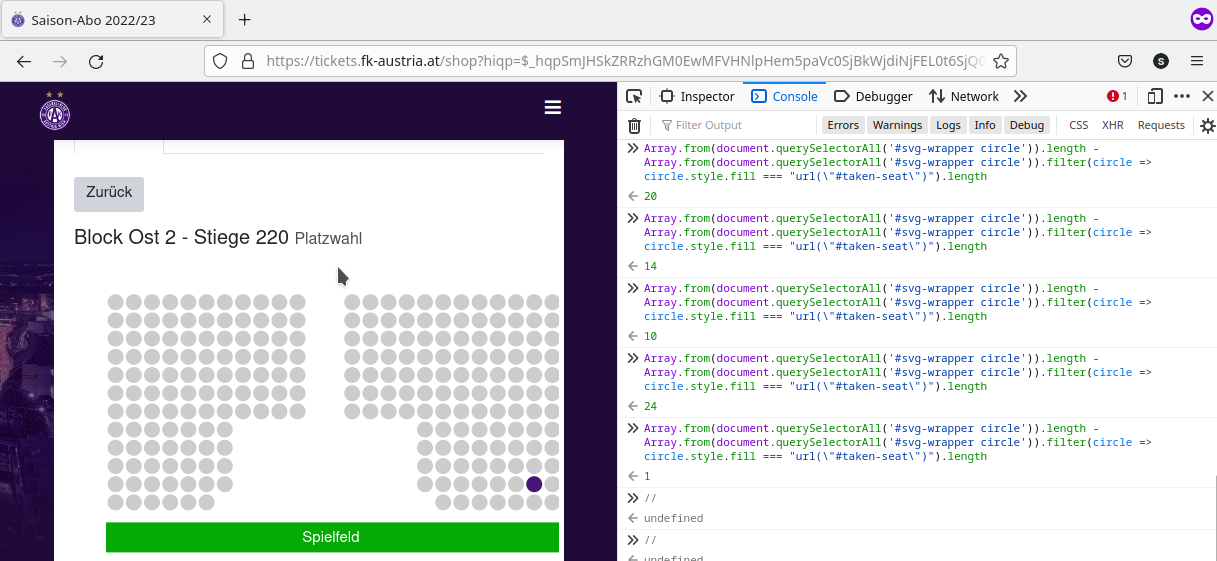1217x561 pixels.
Task: Bookmark this page with star icon
Action: point(1000,61)
